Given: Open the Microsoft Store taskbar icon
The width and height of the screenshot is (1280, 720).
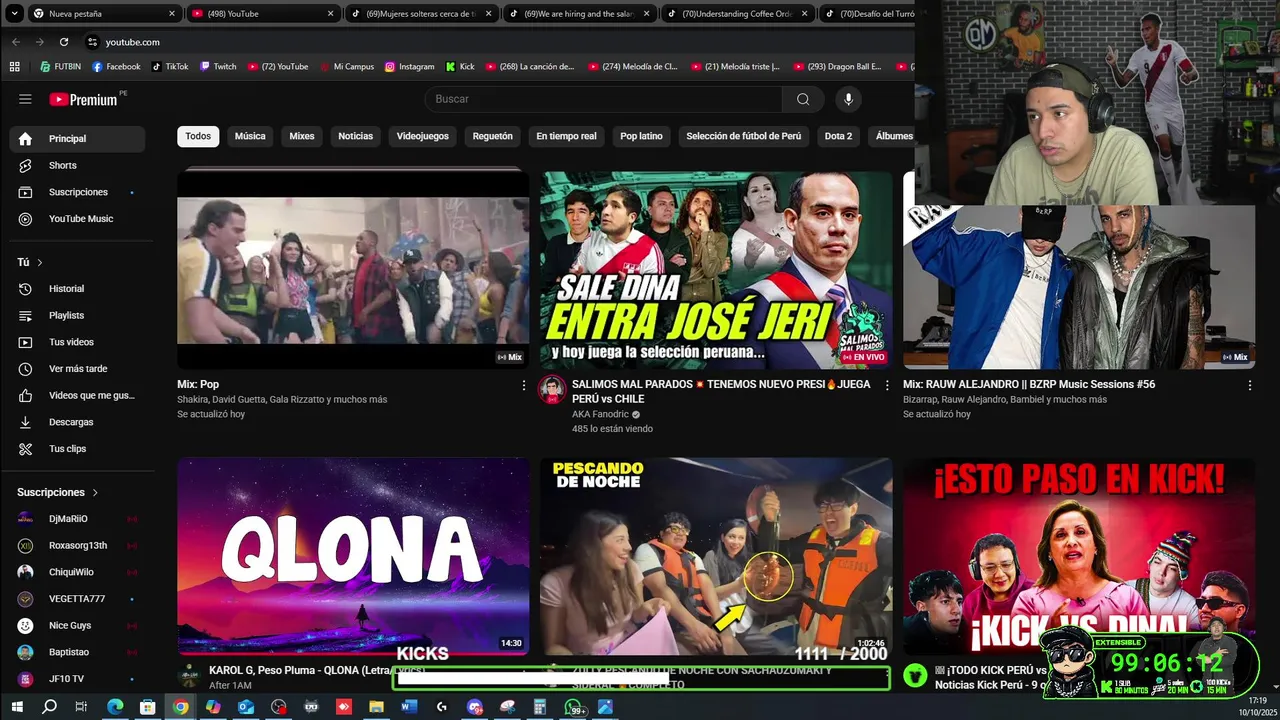Looking at the screenshot, I should (x=148, y=707).
